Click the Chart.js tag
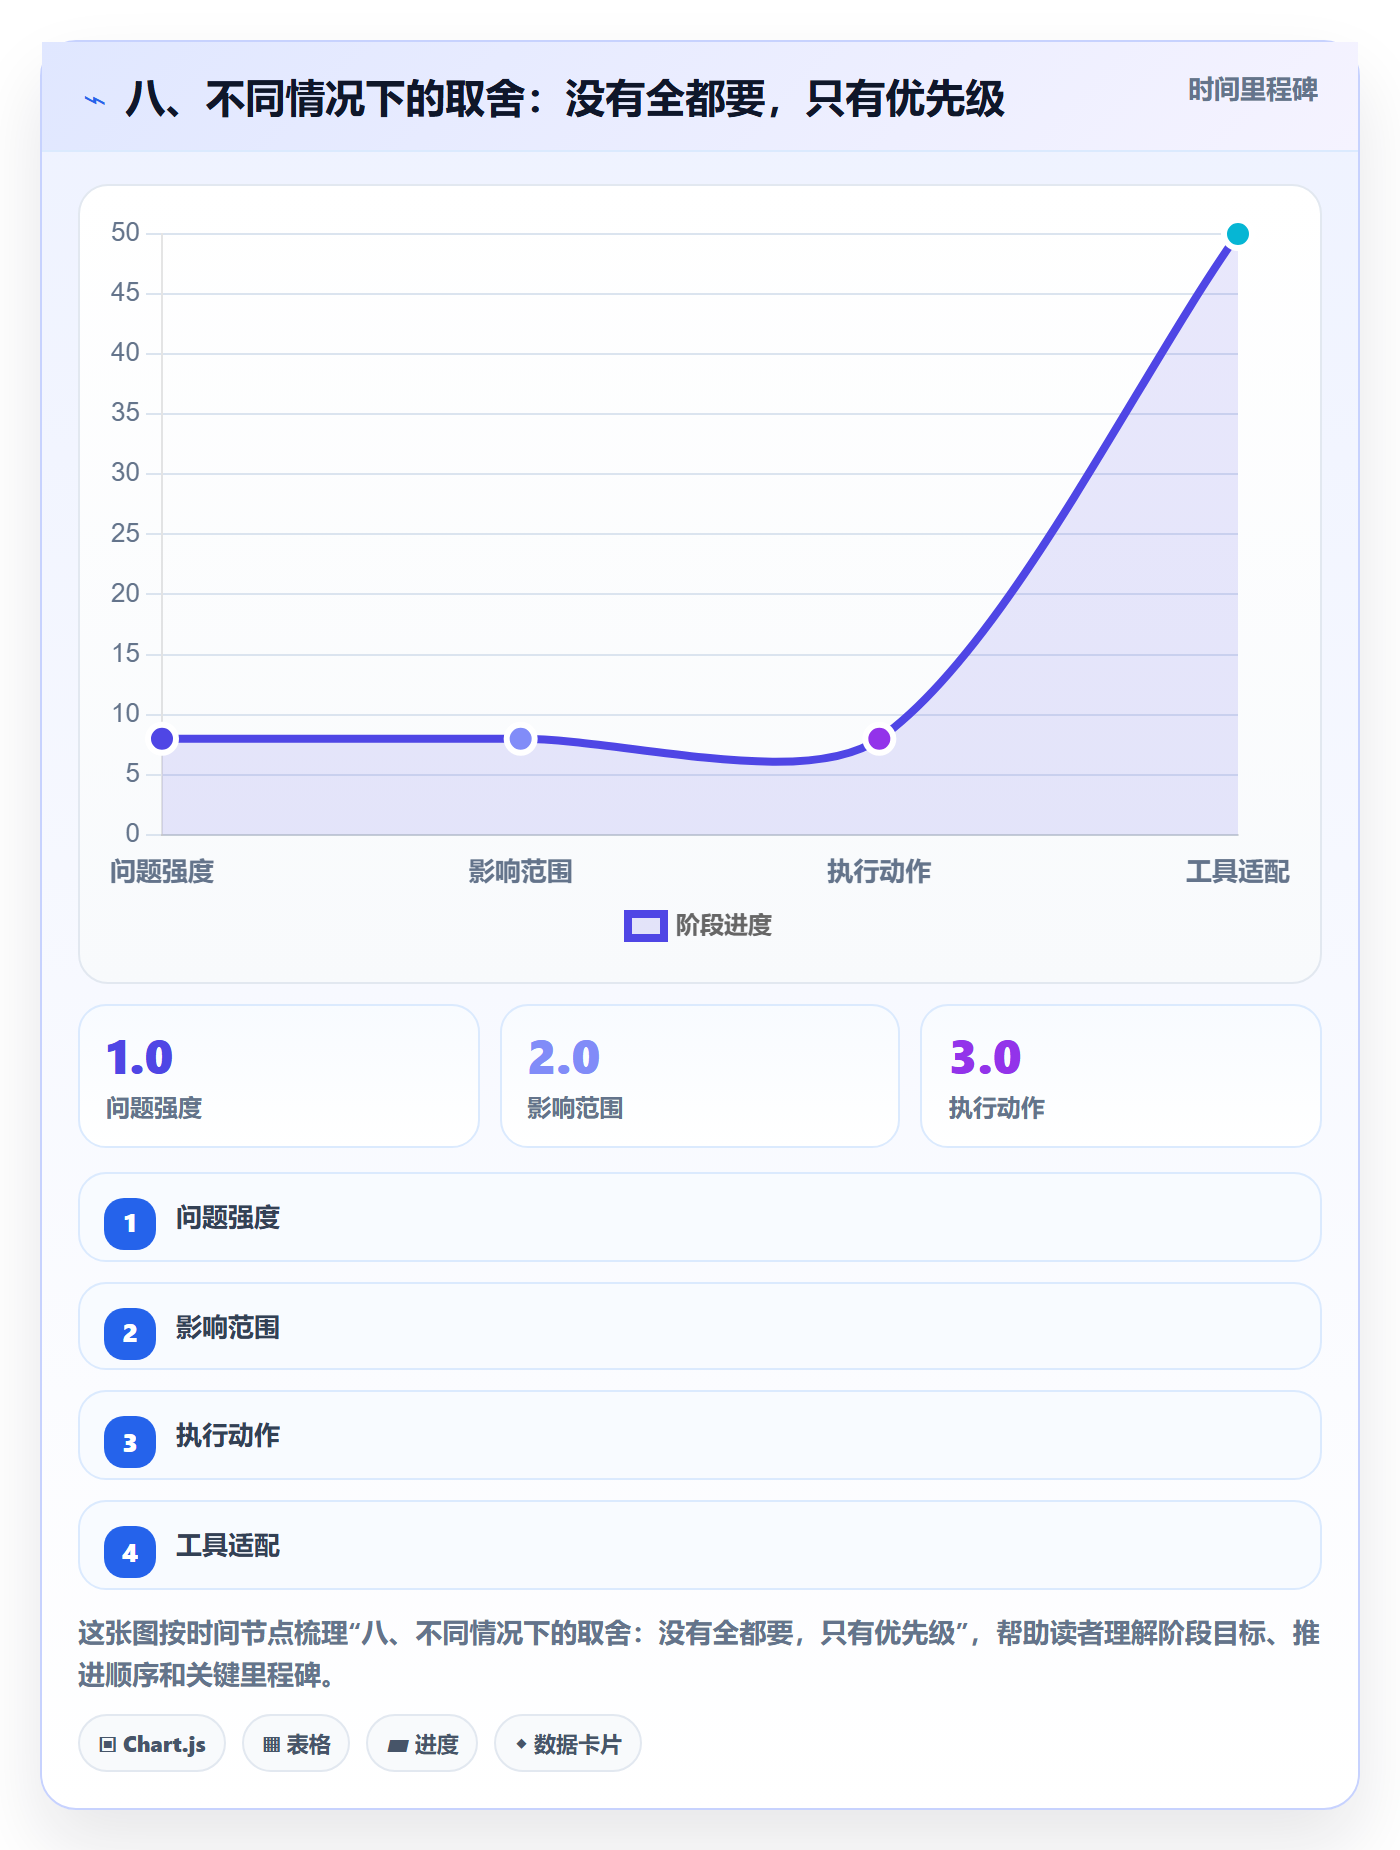The image size is (1400, 1850). [152, 1743]
